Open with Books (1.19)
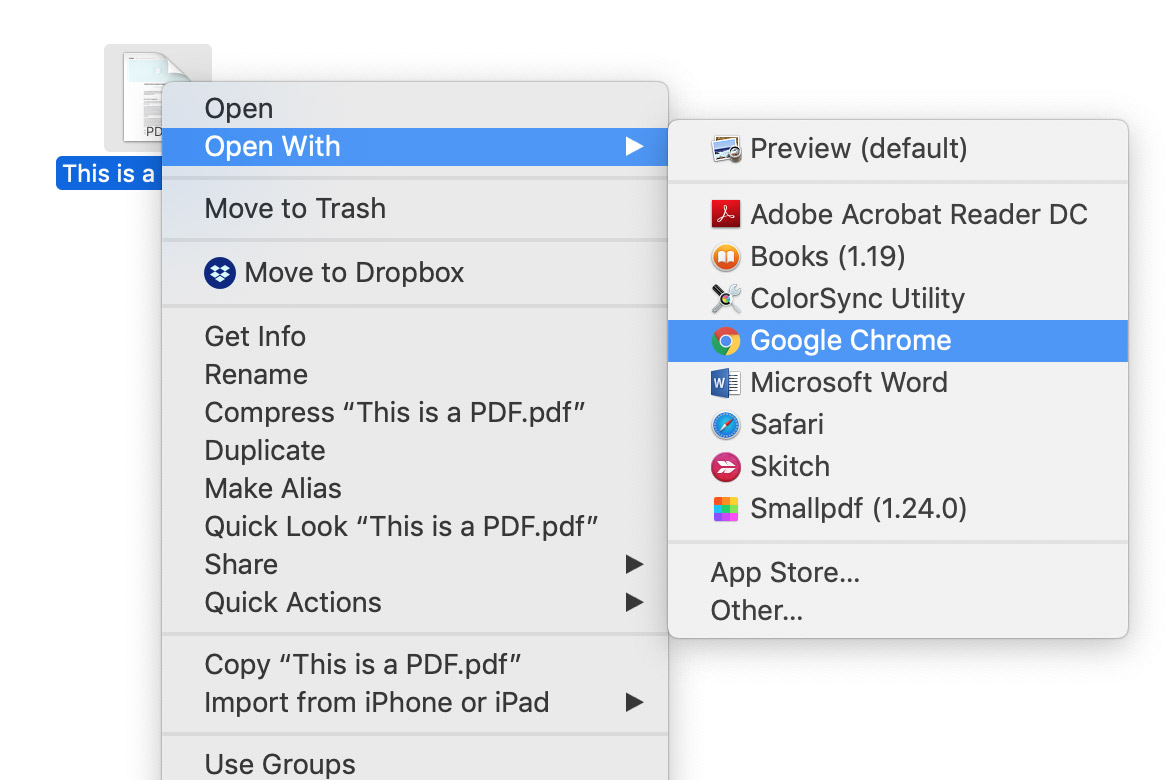The height and width of the screenshot is (780, 1170). point(898,257)
